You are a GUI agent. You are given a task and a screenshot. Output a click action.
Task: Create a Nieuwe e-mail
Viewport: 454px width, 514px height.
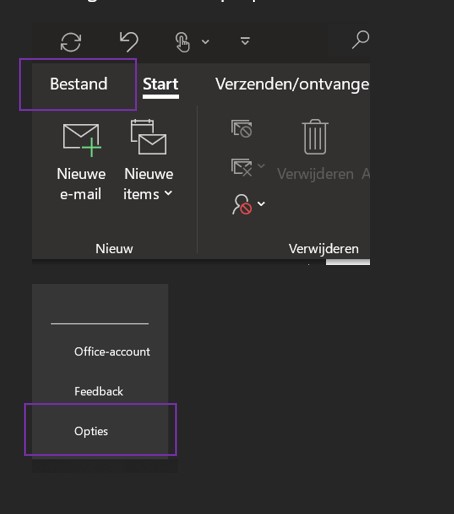(81, 162)
